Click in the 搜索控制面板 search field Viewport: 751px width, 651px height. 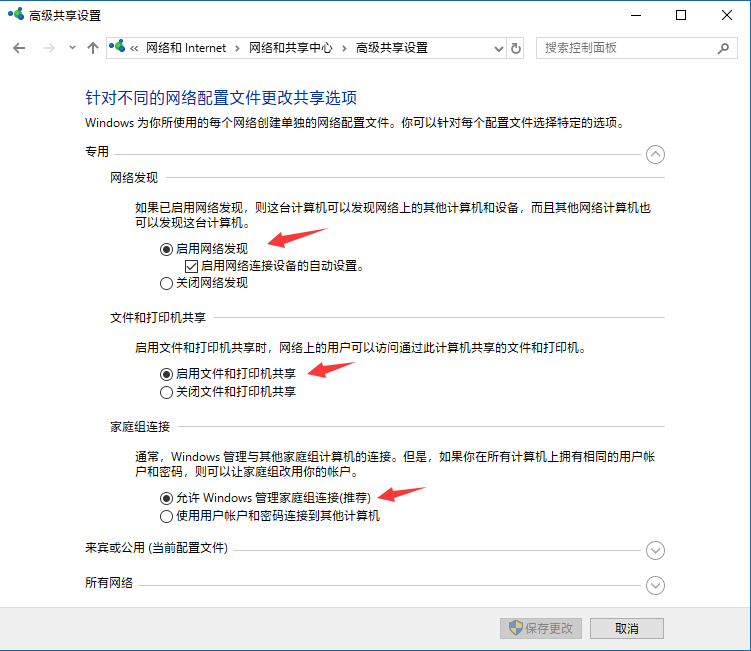pyautogui.click(x=625, y=48)
